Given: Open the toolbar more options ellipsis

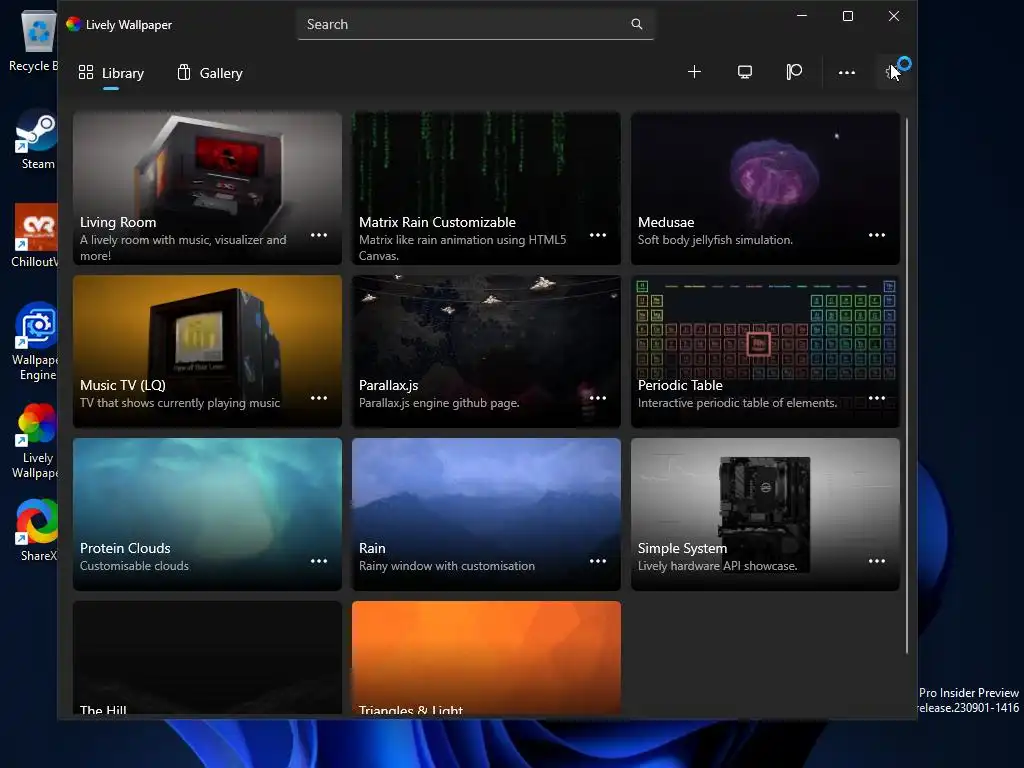Looking at the screenshot, I should coord(846,72).
